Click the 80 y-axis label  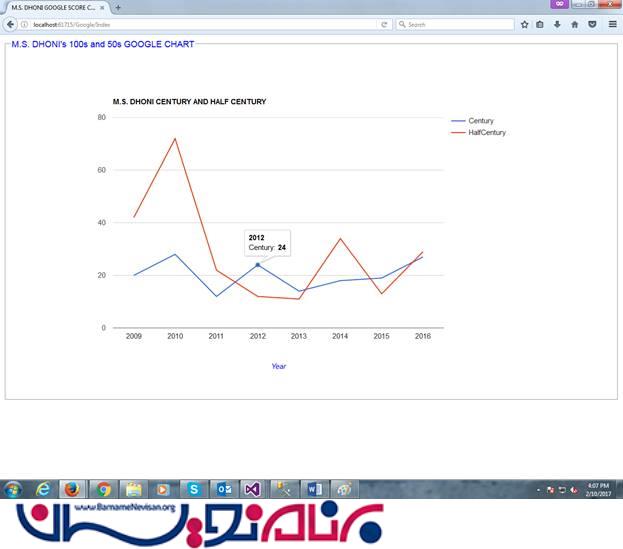click(102, 117)
